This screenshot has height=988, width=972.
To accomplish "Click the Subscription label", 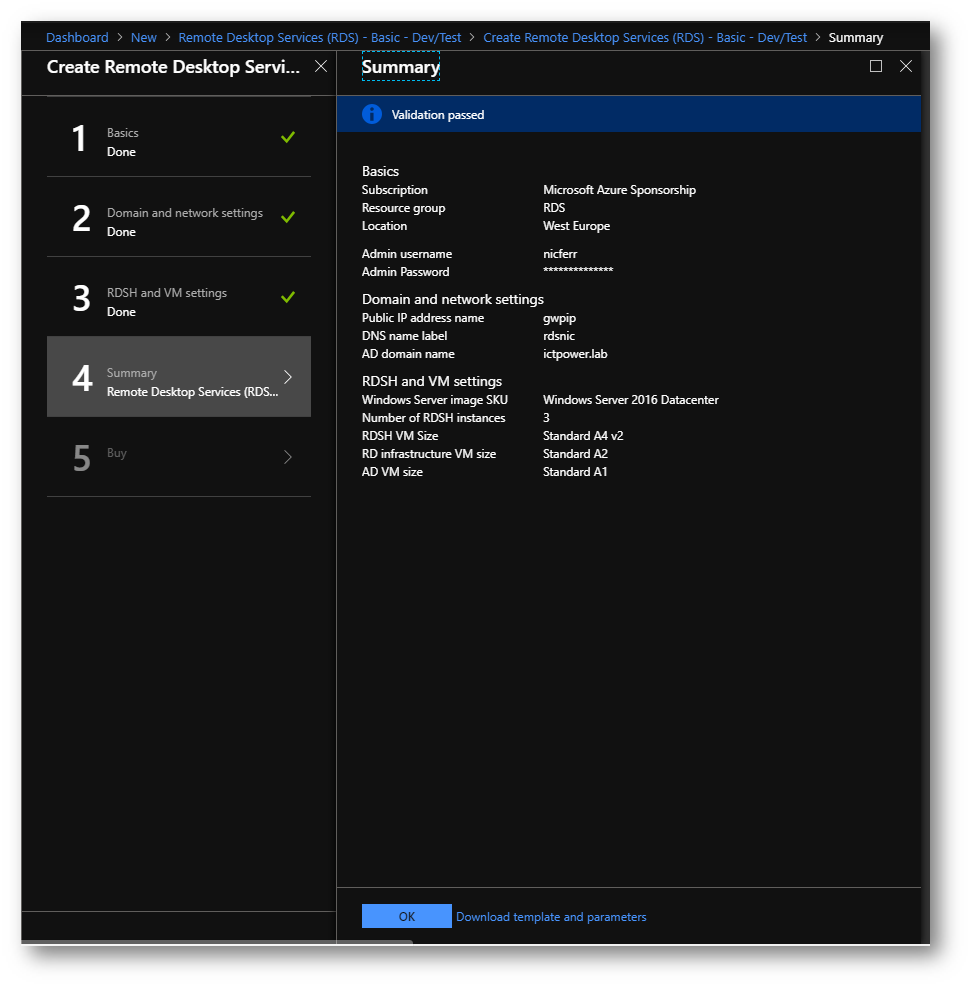I will (394, 190).
